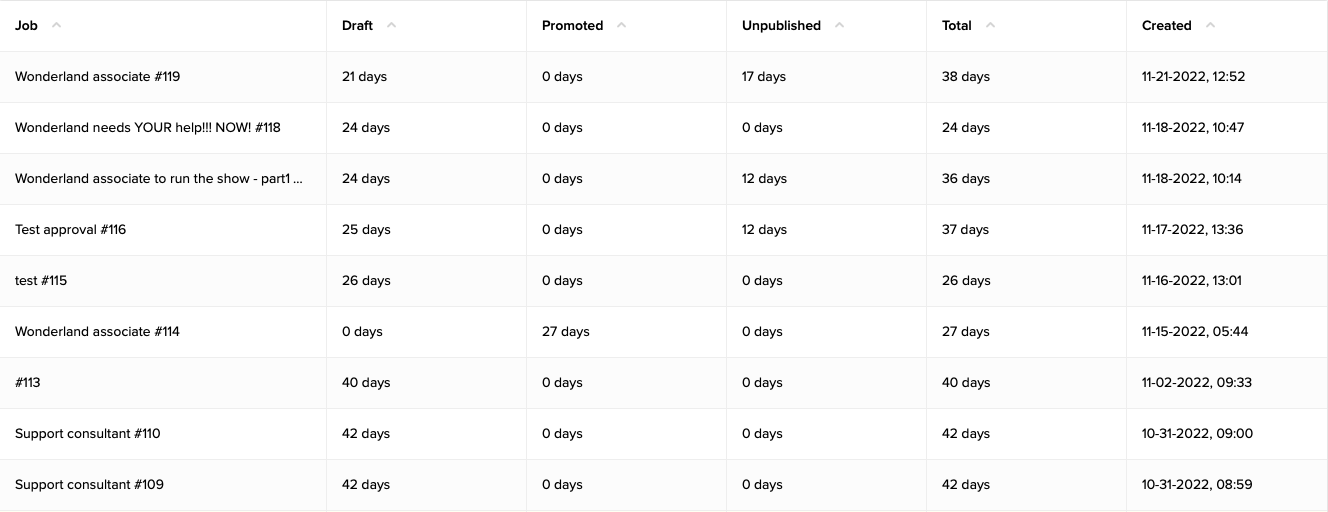
Task: Click the sort arrow next to Total
Action: (x=990, y=26)
